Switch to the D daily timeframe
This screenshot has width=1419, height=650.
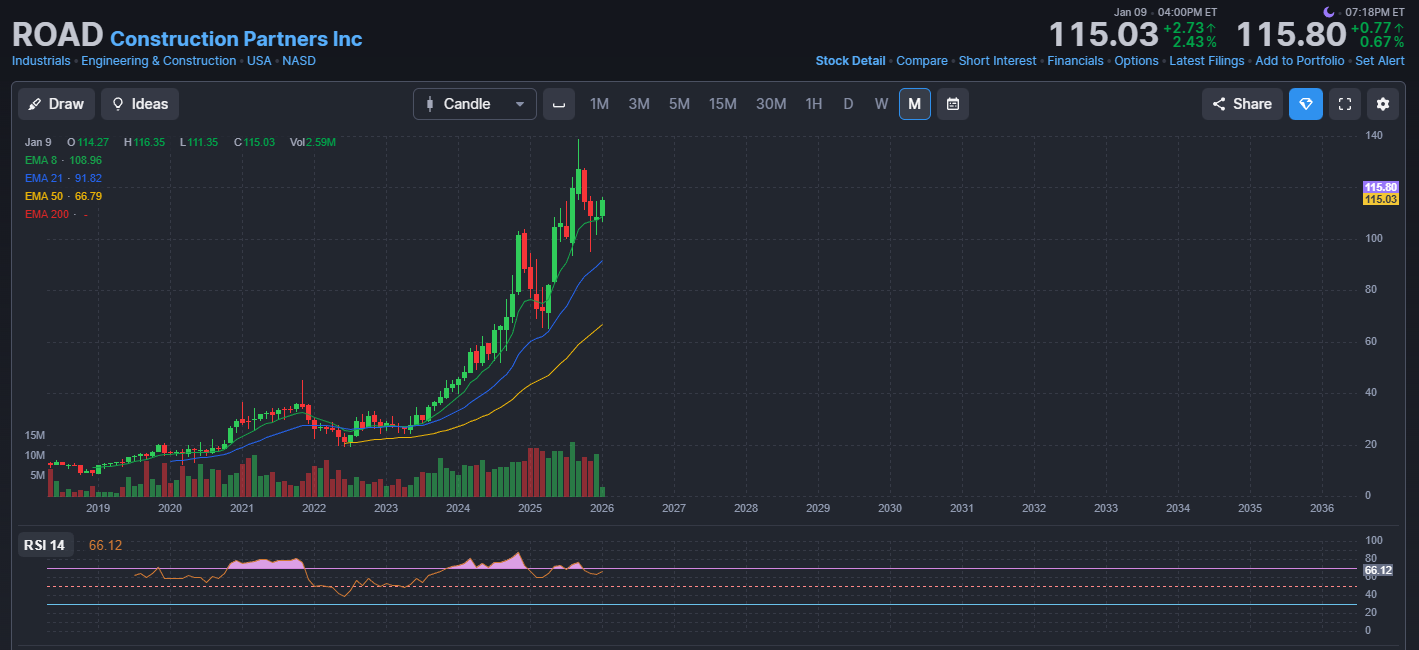(848, 104)
